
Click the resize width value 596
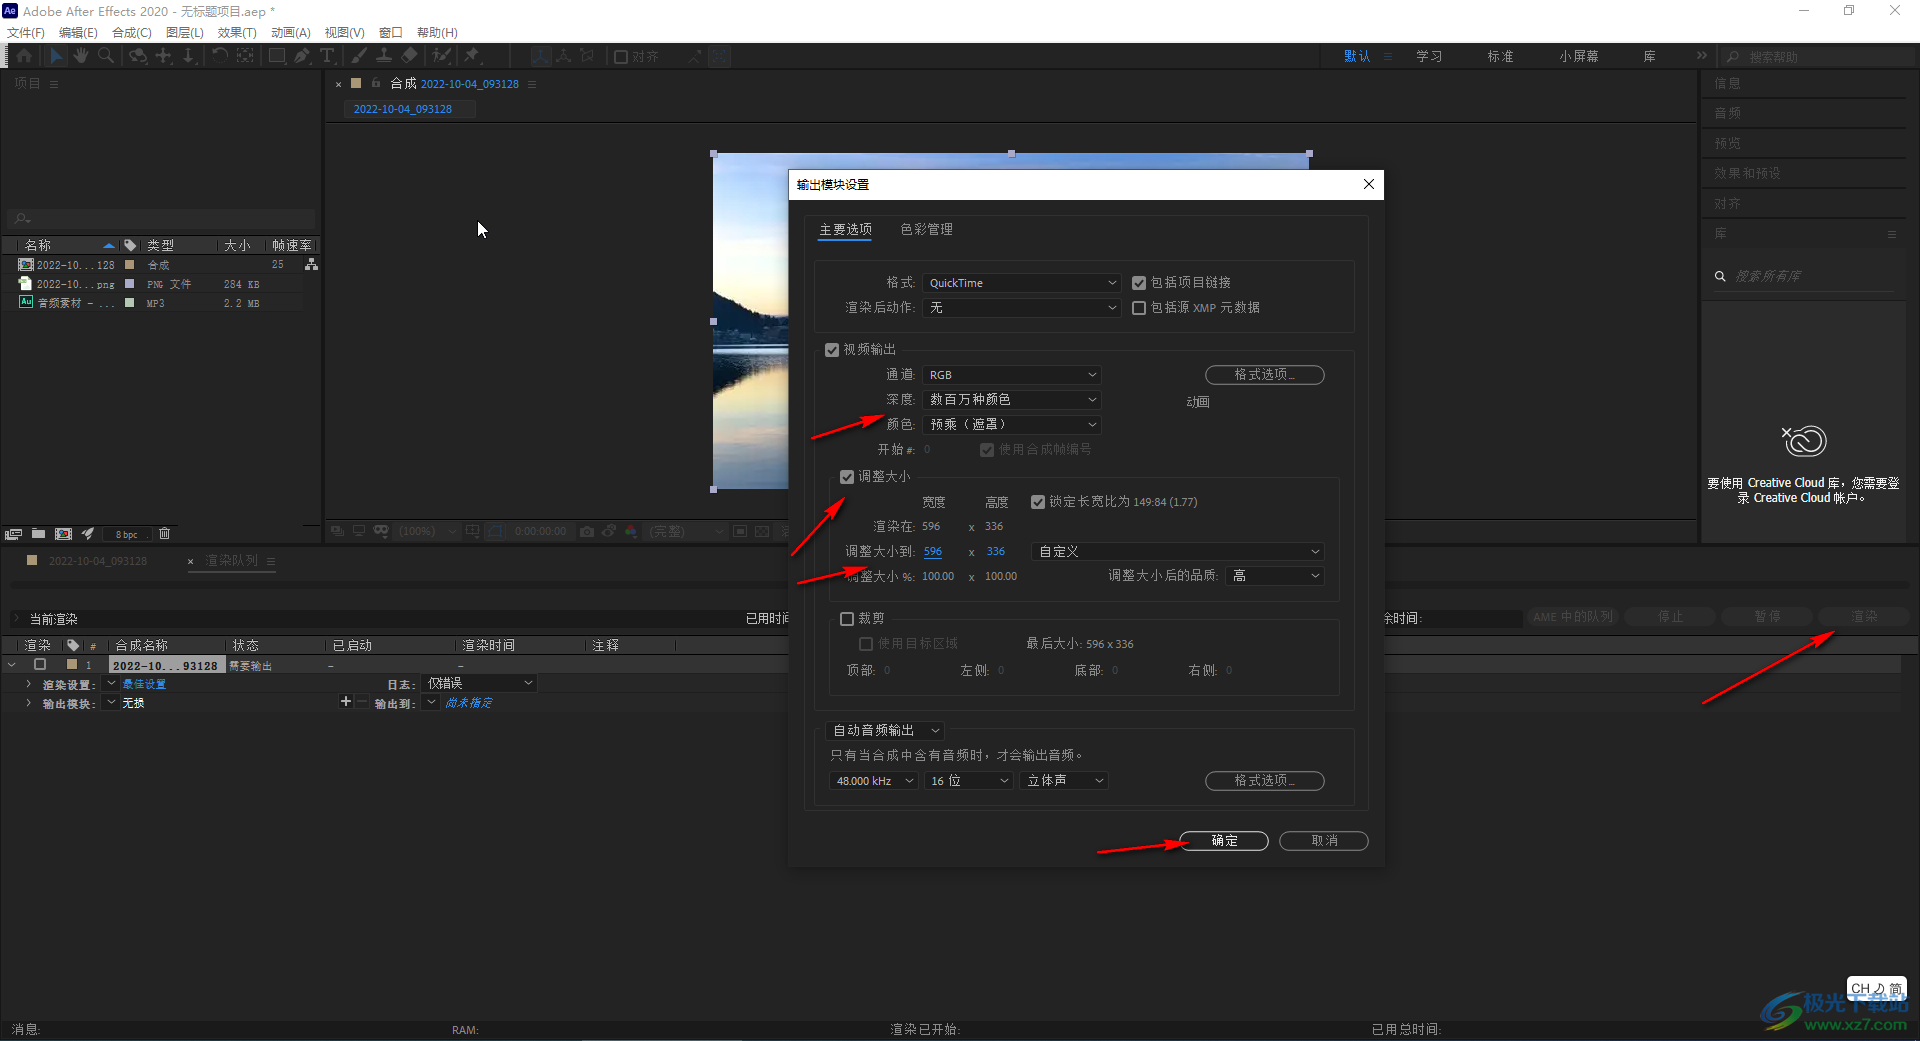(933, 552)
